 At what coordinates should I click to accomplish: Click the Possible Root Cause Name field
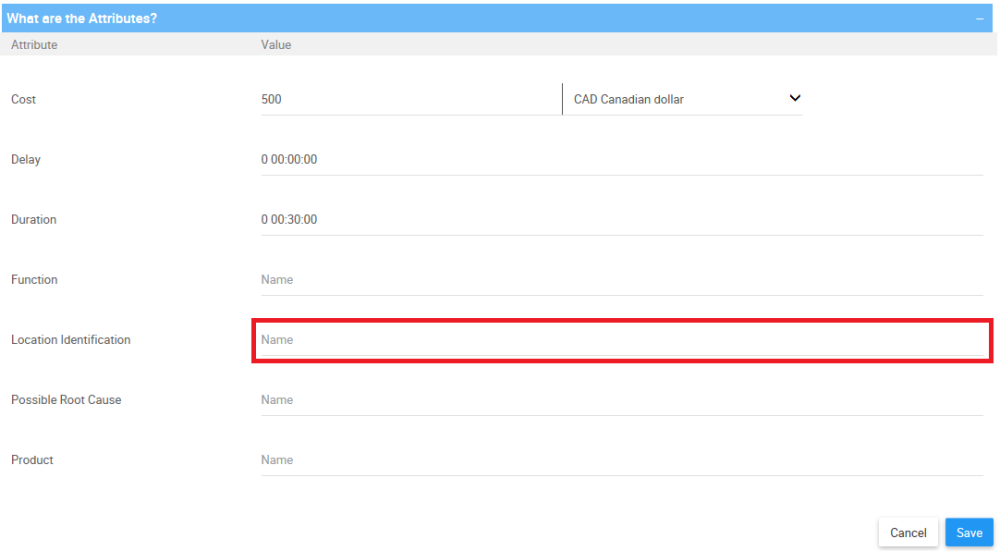tap(622, 400)
